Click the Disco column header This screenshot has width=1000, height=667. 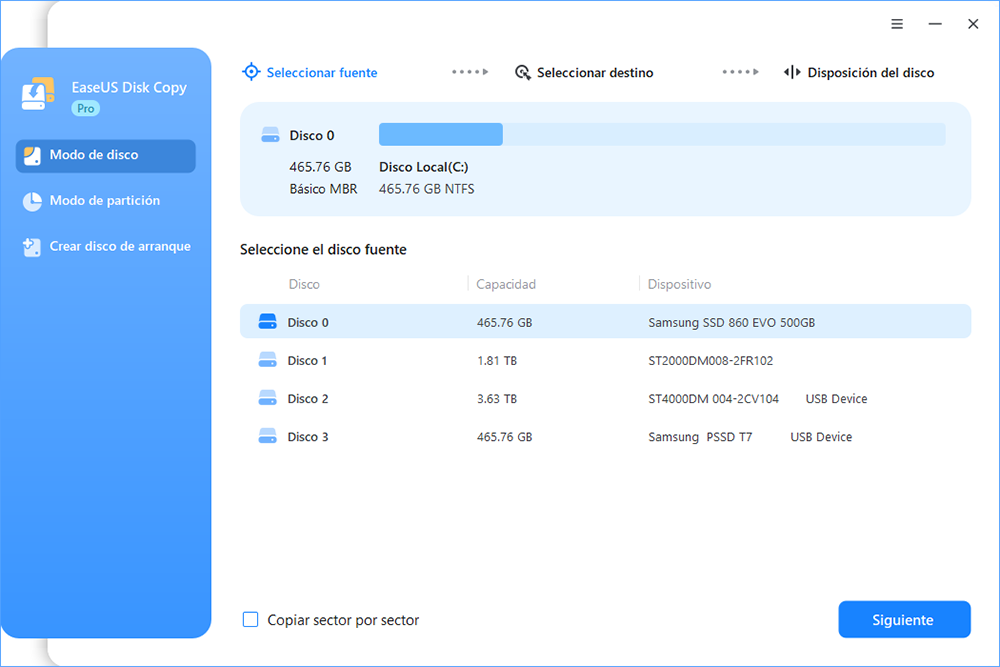pyautogui.click(x=304, y=284)
